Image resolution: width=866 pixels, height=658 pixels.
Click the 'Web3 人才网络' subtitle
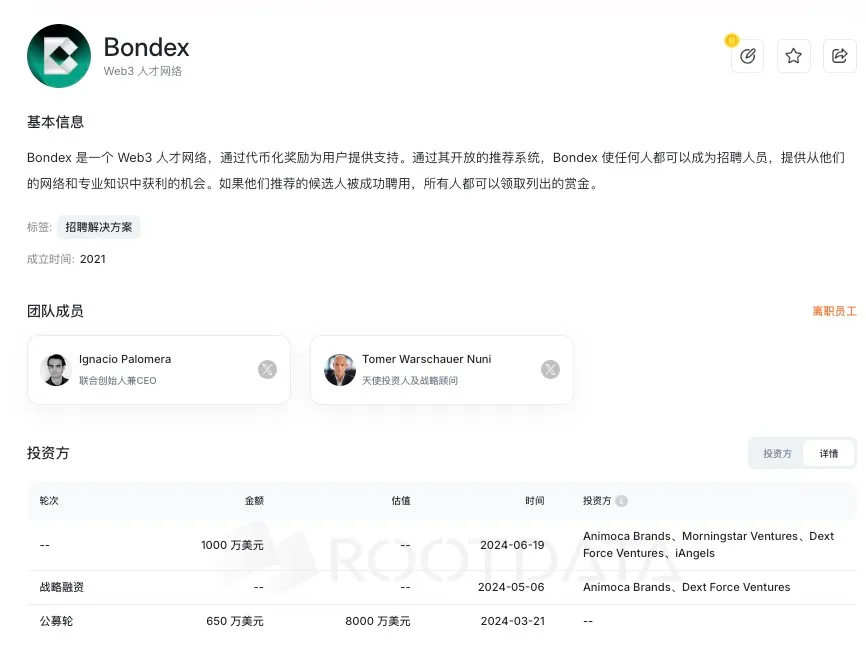[x=142, y=71]
